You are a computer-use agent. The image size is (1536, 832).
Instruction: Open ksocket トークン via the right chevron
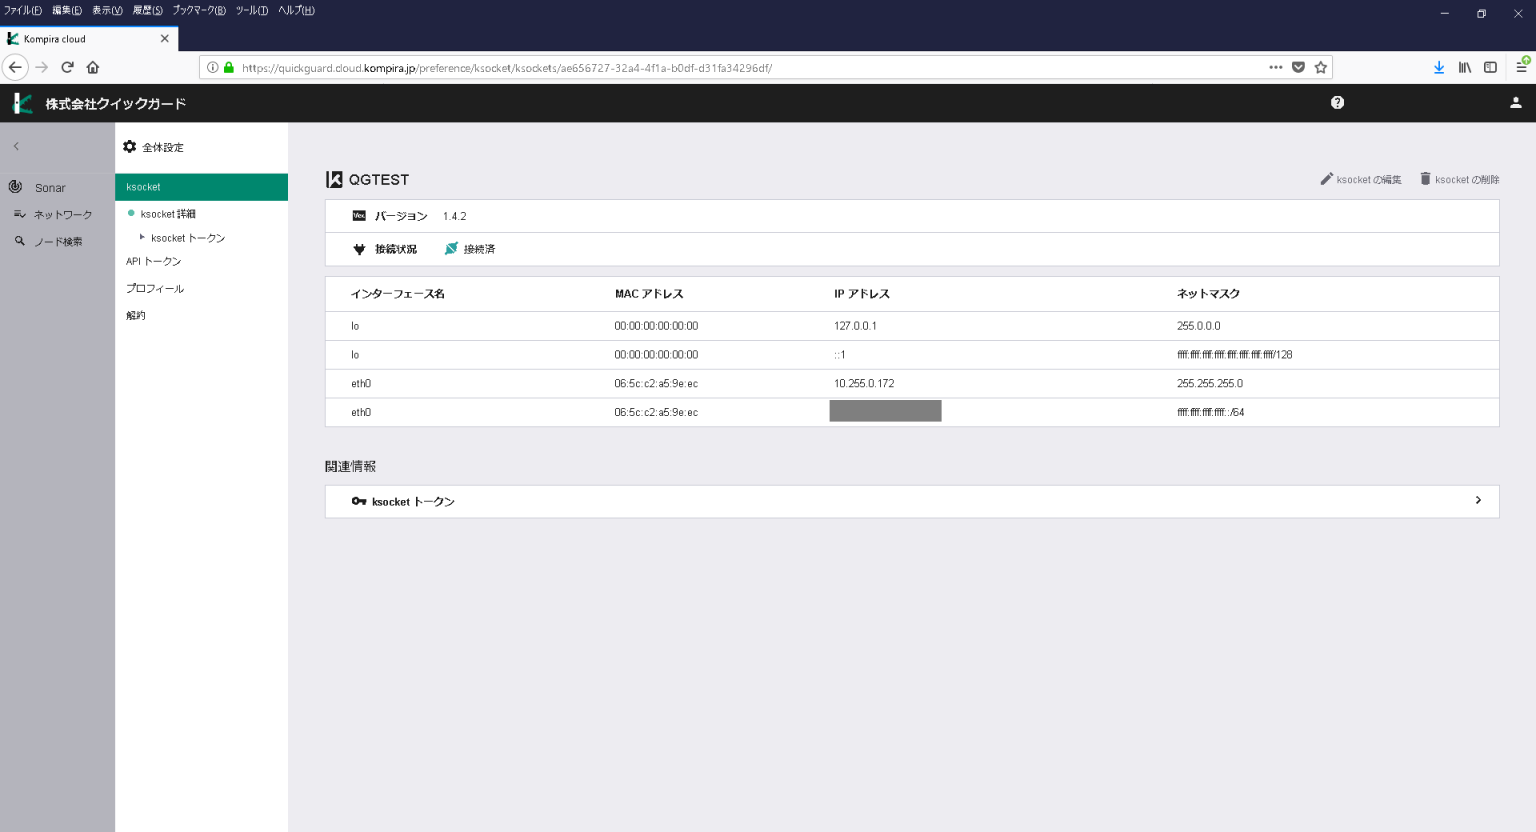point(1478,500)
